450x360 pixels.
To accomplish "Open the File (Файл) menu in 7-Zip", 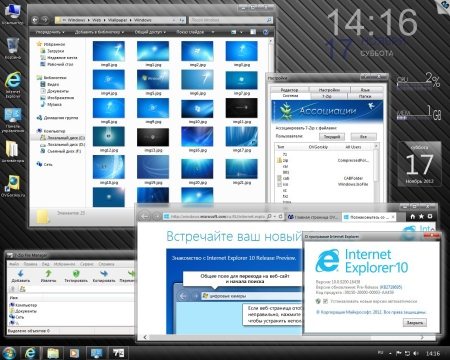I will point(14,264).
